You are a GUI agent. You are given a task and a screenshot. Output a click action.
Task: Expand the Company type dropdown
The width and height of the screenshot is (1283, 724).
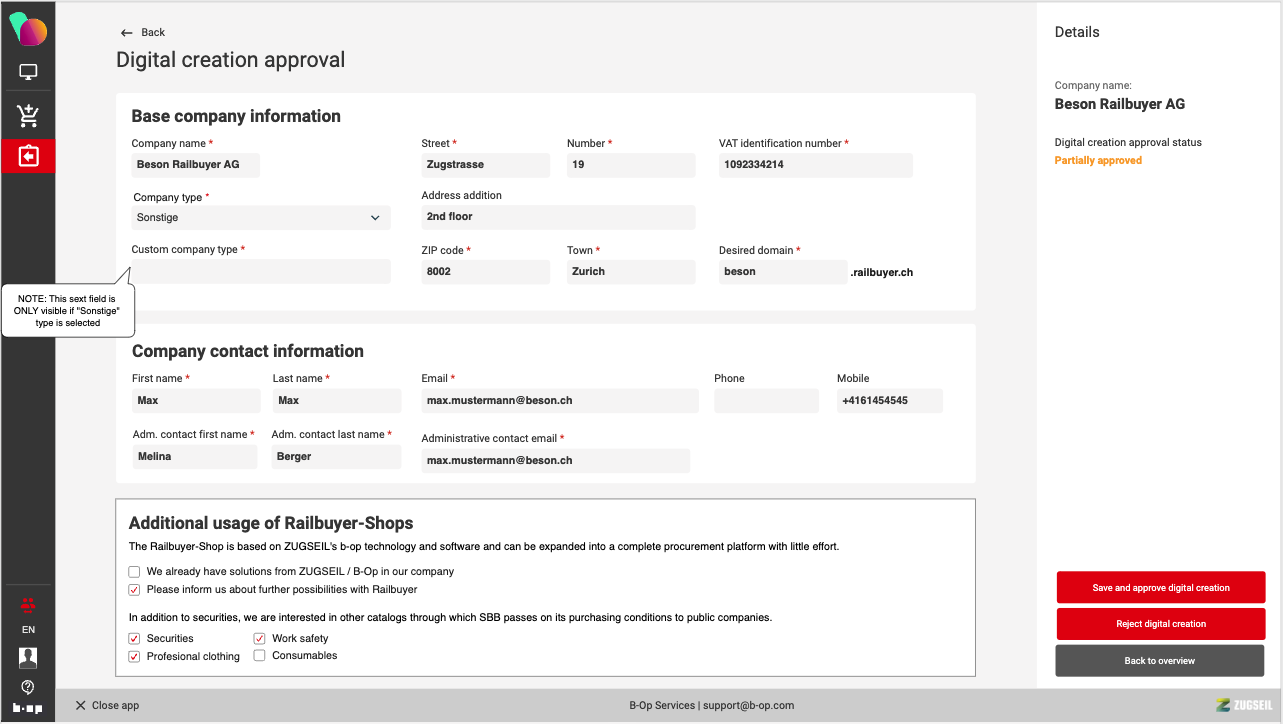point(260,218)
